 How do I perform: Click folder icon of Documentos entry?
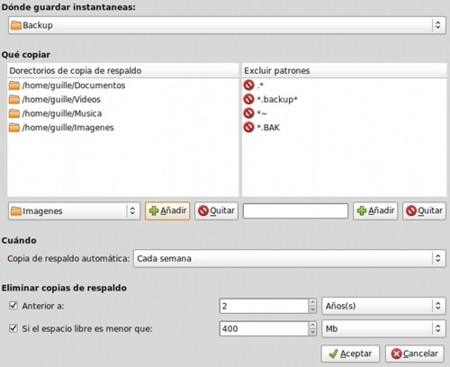point(14,85)
